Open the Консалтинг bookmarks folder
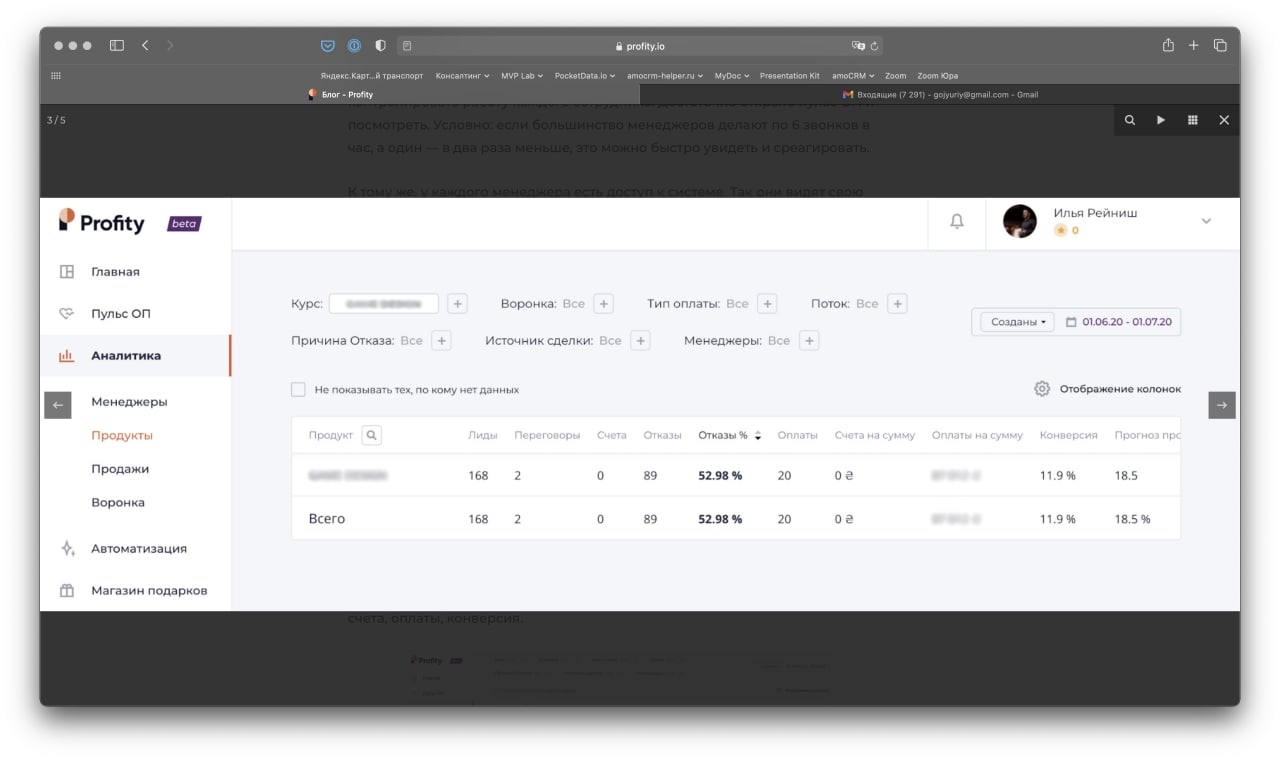Viewport: 1280px width, 759px height. [x=462, y=76]
